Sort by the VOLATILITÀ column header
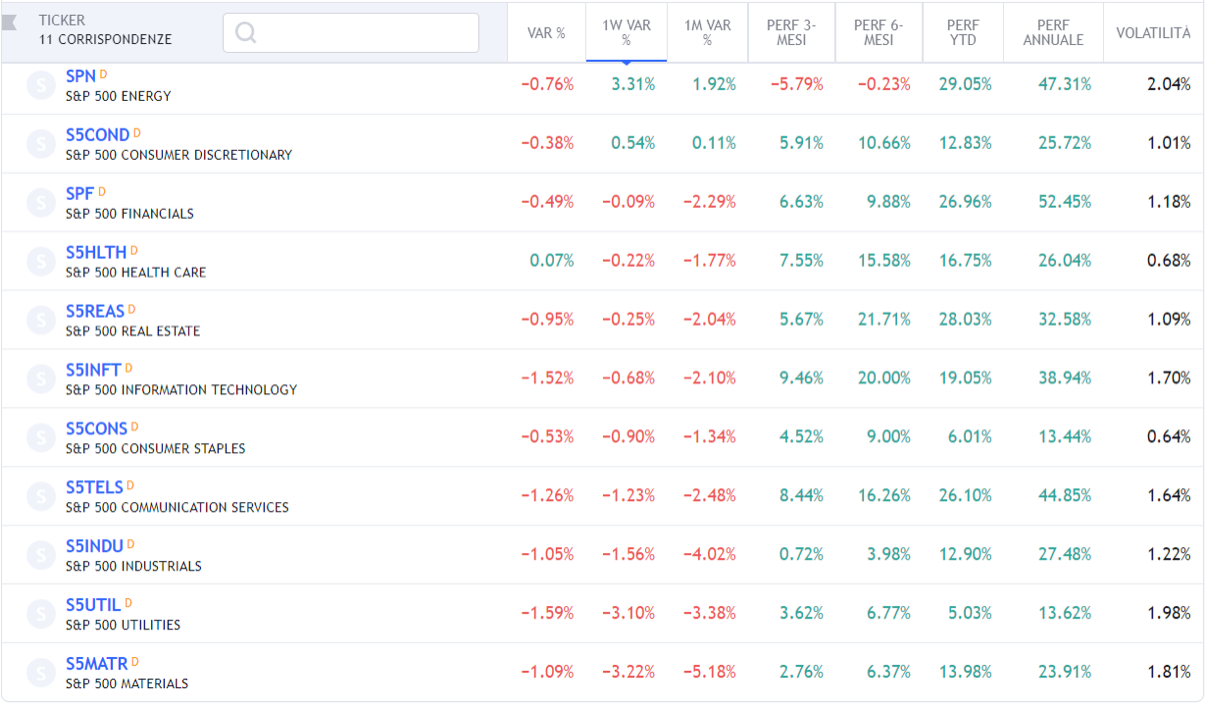1206x704 pixels. click(1153, 32)
